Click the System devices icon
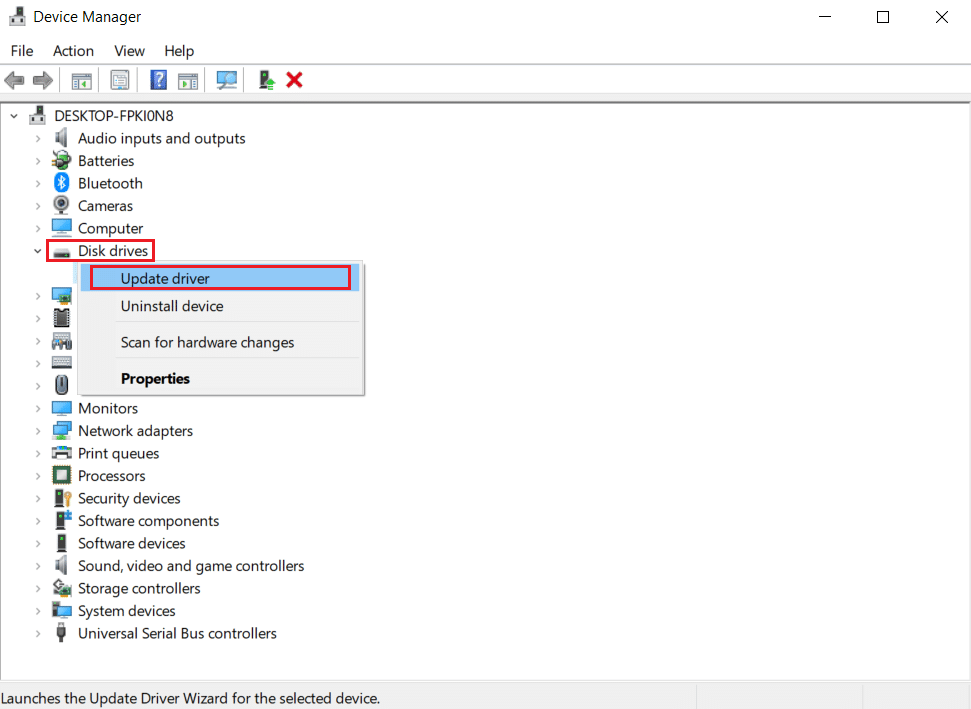The image size is (971, 709). [x=61, y=610]
